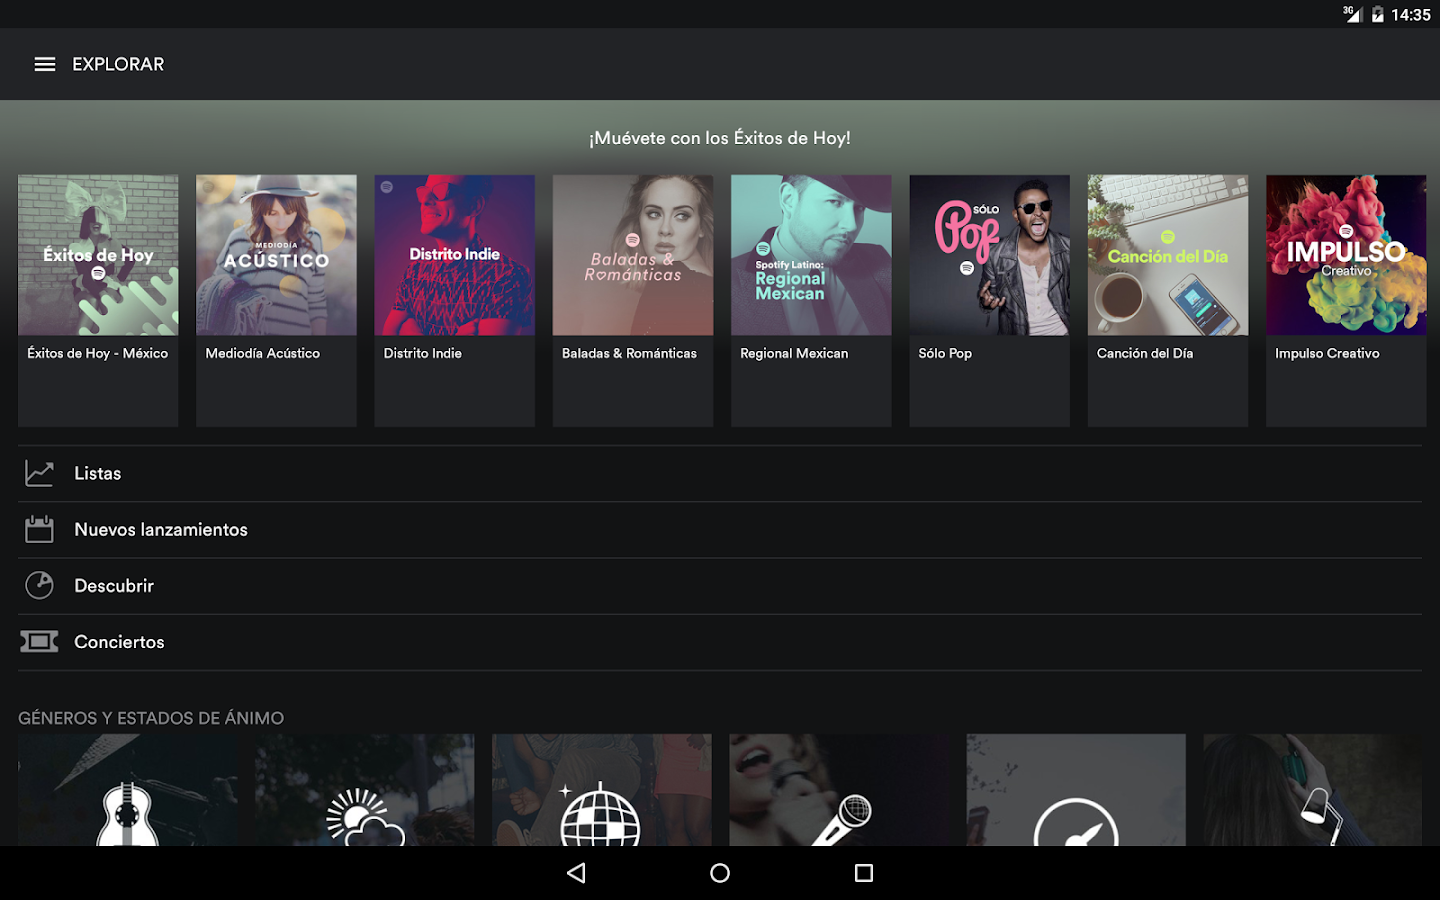The width and height of the screenshot is (1440, 900).
Task: Check the battery status icon
Action: [1378, 14]
